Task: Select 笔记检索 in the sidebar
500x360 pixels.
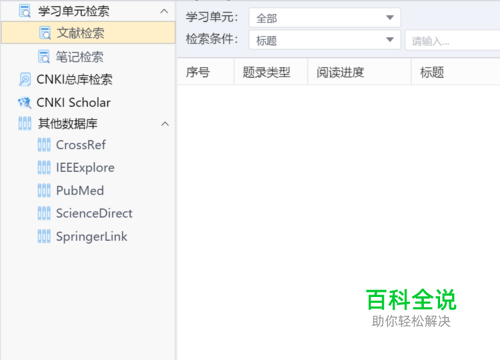Action: click(x=79, y=57)
